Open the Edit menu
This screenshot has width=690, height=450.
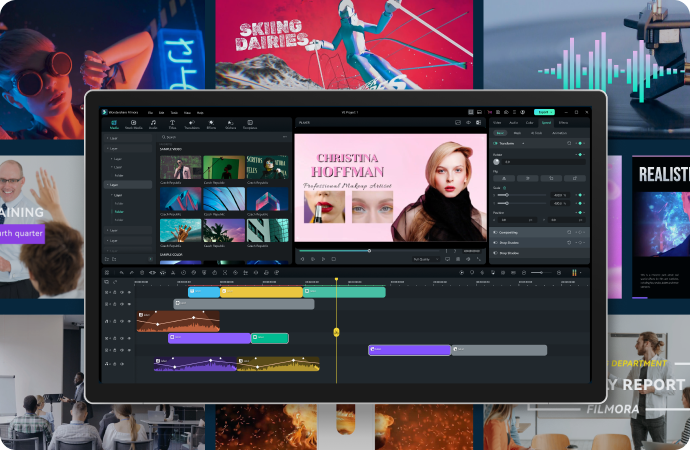point(161,113)
